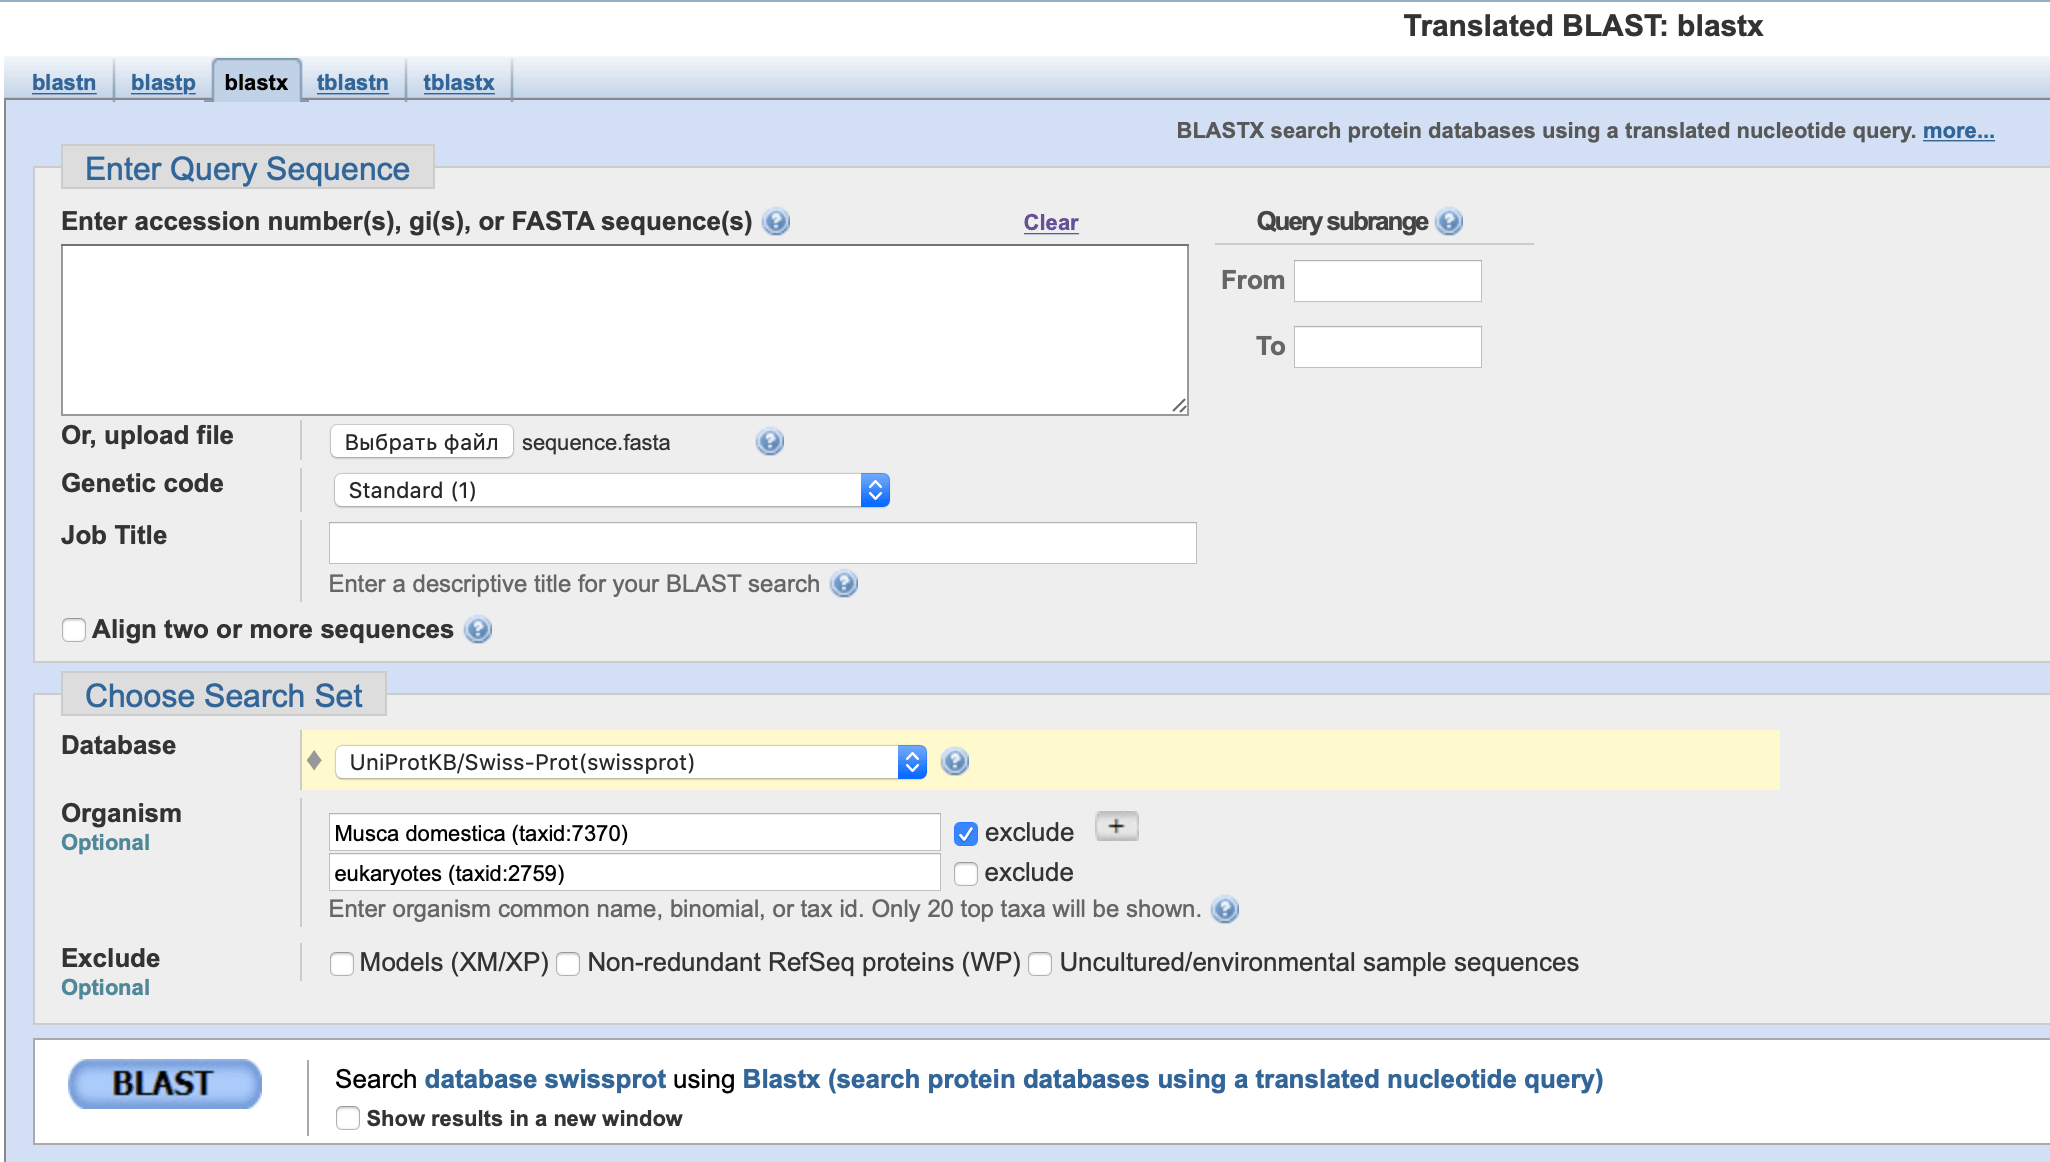Click the Выбрать файл upload button

(x=421, y=442)
